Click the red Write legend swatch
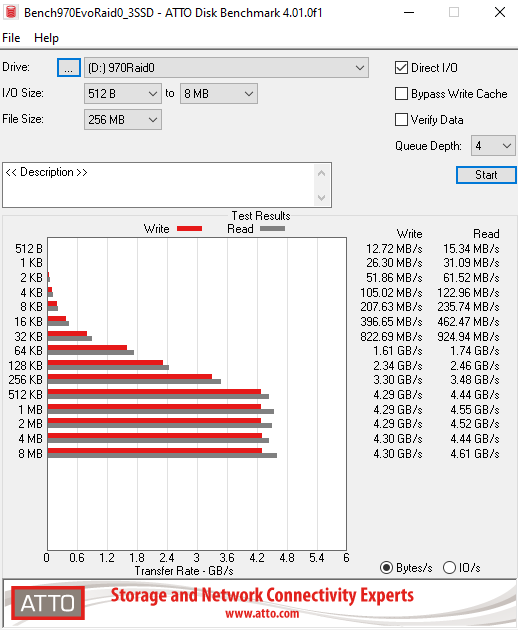Screen dimensions: 518x630 click(x=189, y=229)
